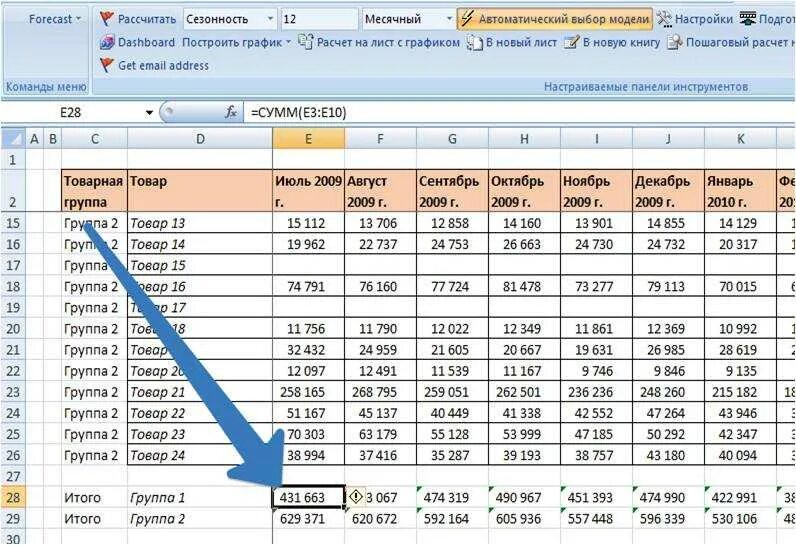Viewport: 796px width, 545px height.
Task: Open the Forecast dropdown menu
Action: coord(55,19)
